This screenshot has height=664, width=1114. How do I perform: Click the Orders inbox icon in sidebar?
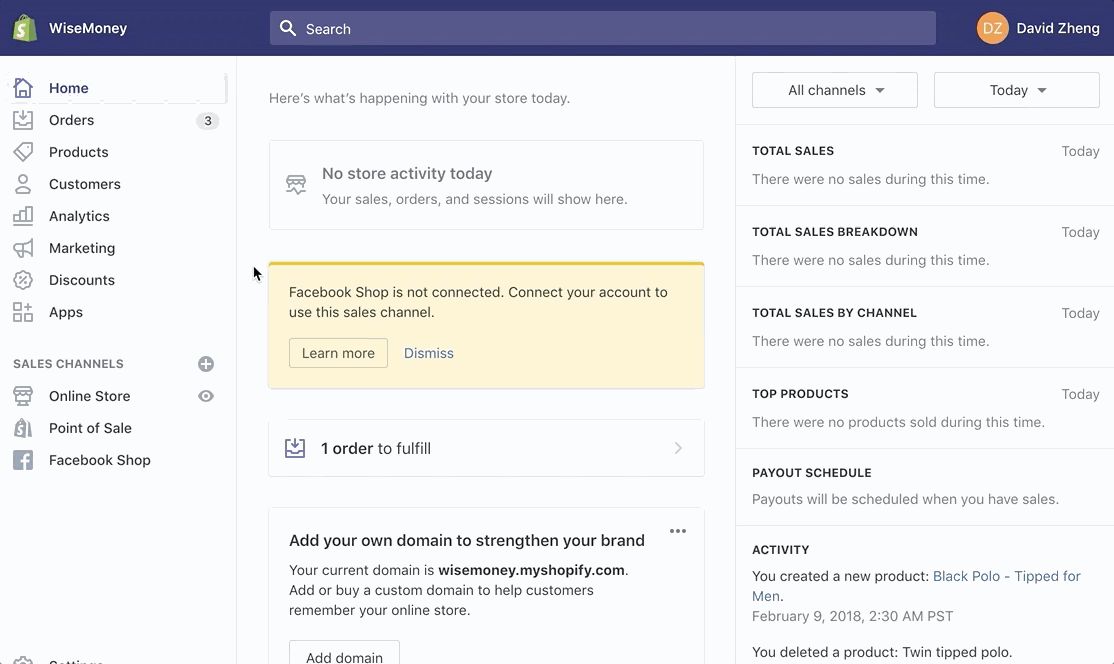click(23, 120)
